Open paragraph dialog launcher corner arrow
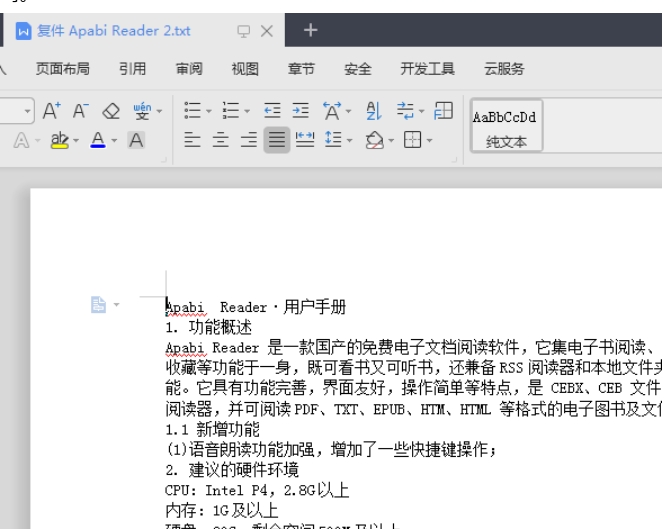Viewport: 667px width, 529px height. coord(454,160)
